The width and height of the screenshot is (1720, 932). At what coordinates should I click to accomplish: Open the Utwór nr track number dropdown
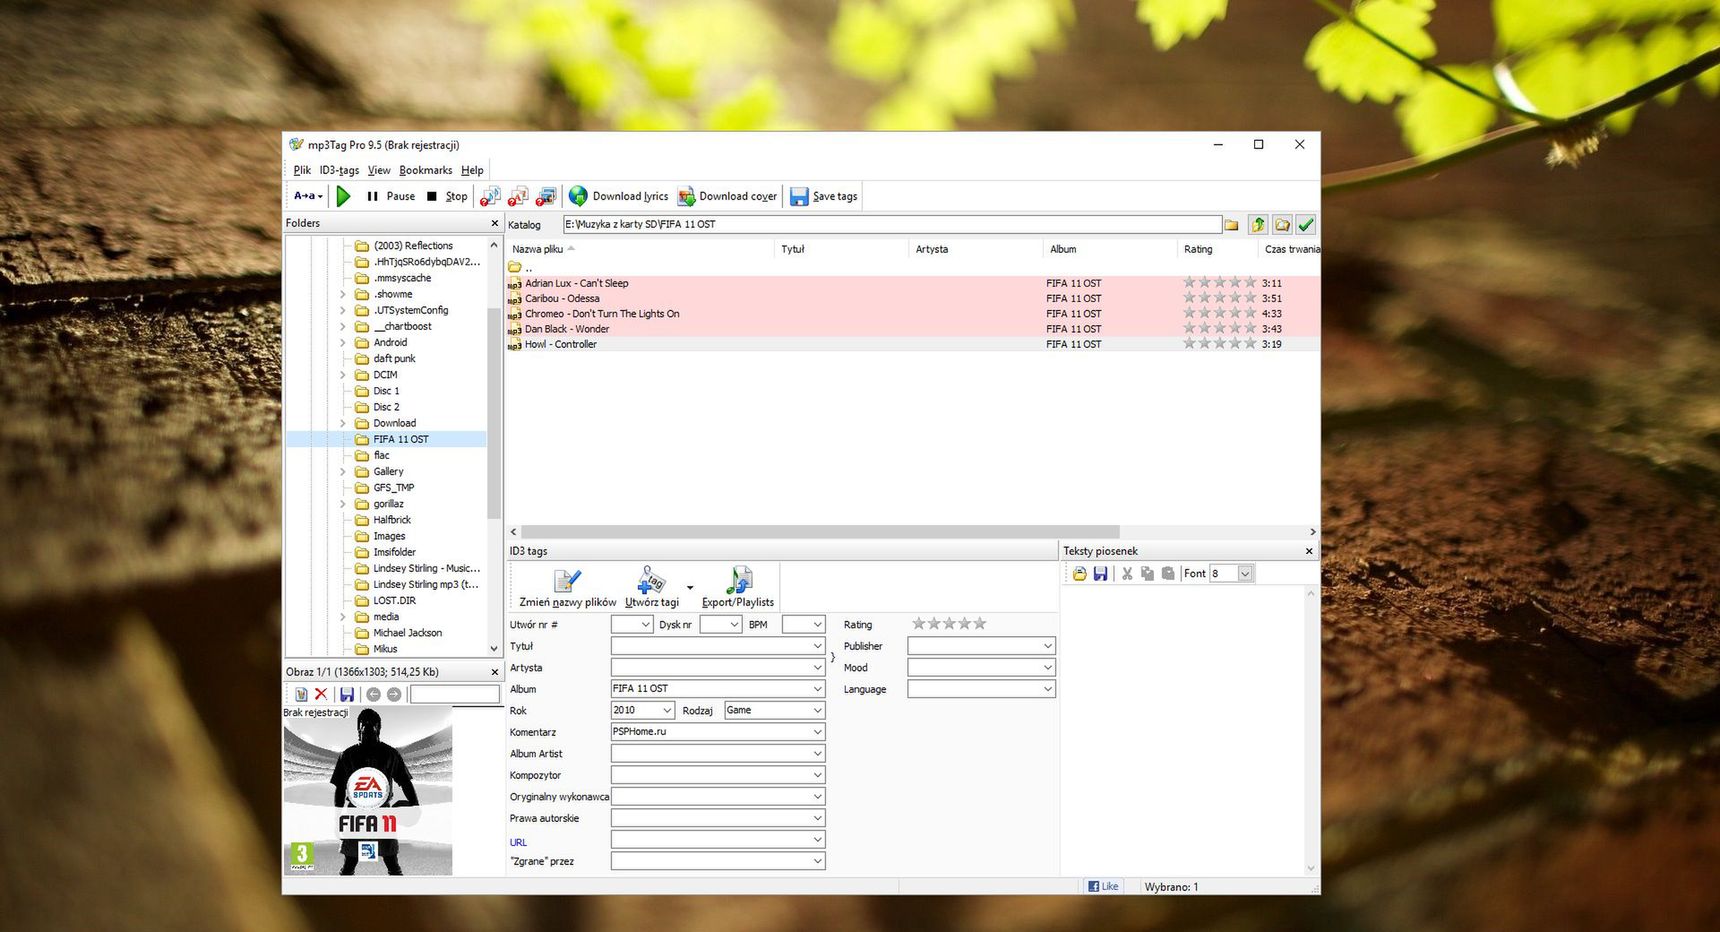[645, 625]
